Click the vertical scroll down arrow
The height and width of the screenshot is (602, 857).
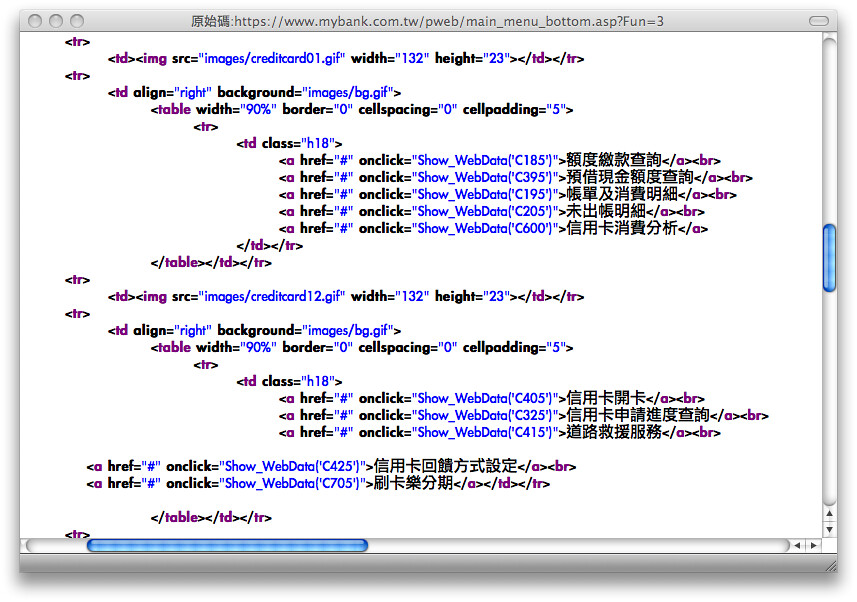(829, 529)
